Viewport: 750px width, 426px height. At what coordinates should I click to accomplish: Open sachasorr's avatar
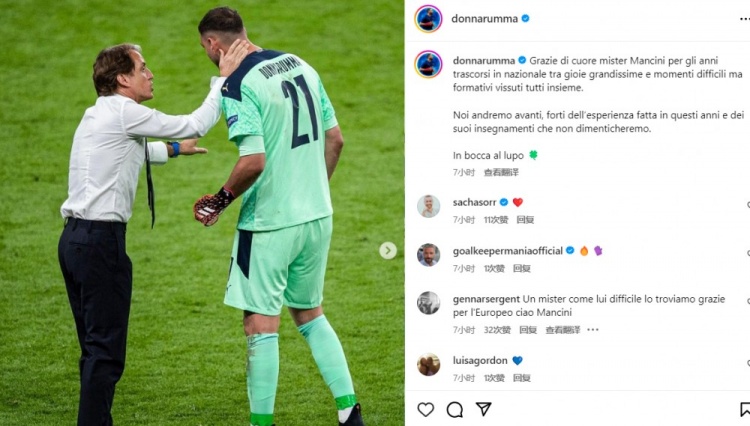pos(428,207)
